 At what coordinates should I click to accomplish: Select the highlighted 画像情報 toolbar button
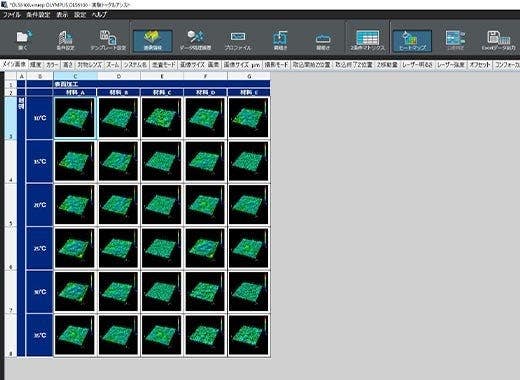click(x=153, y=41)
